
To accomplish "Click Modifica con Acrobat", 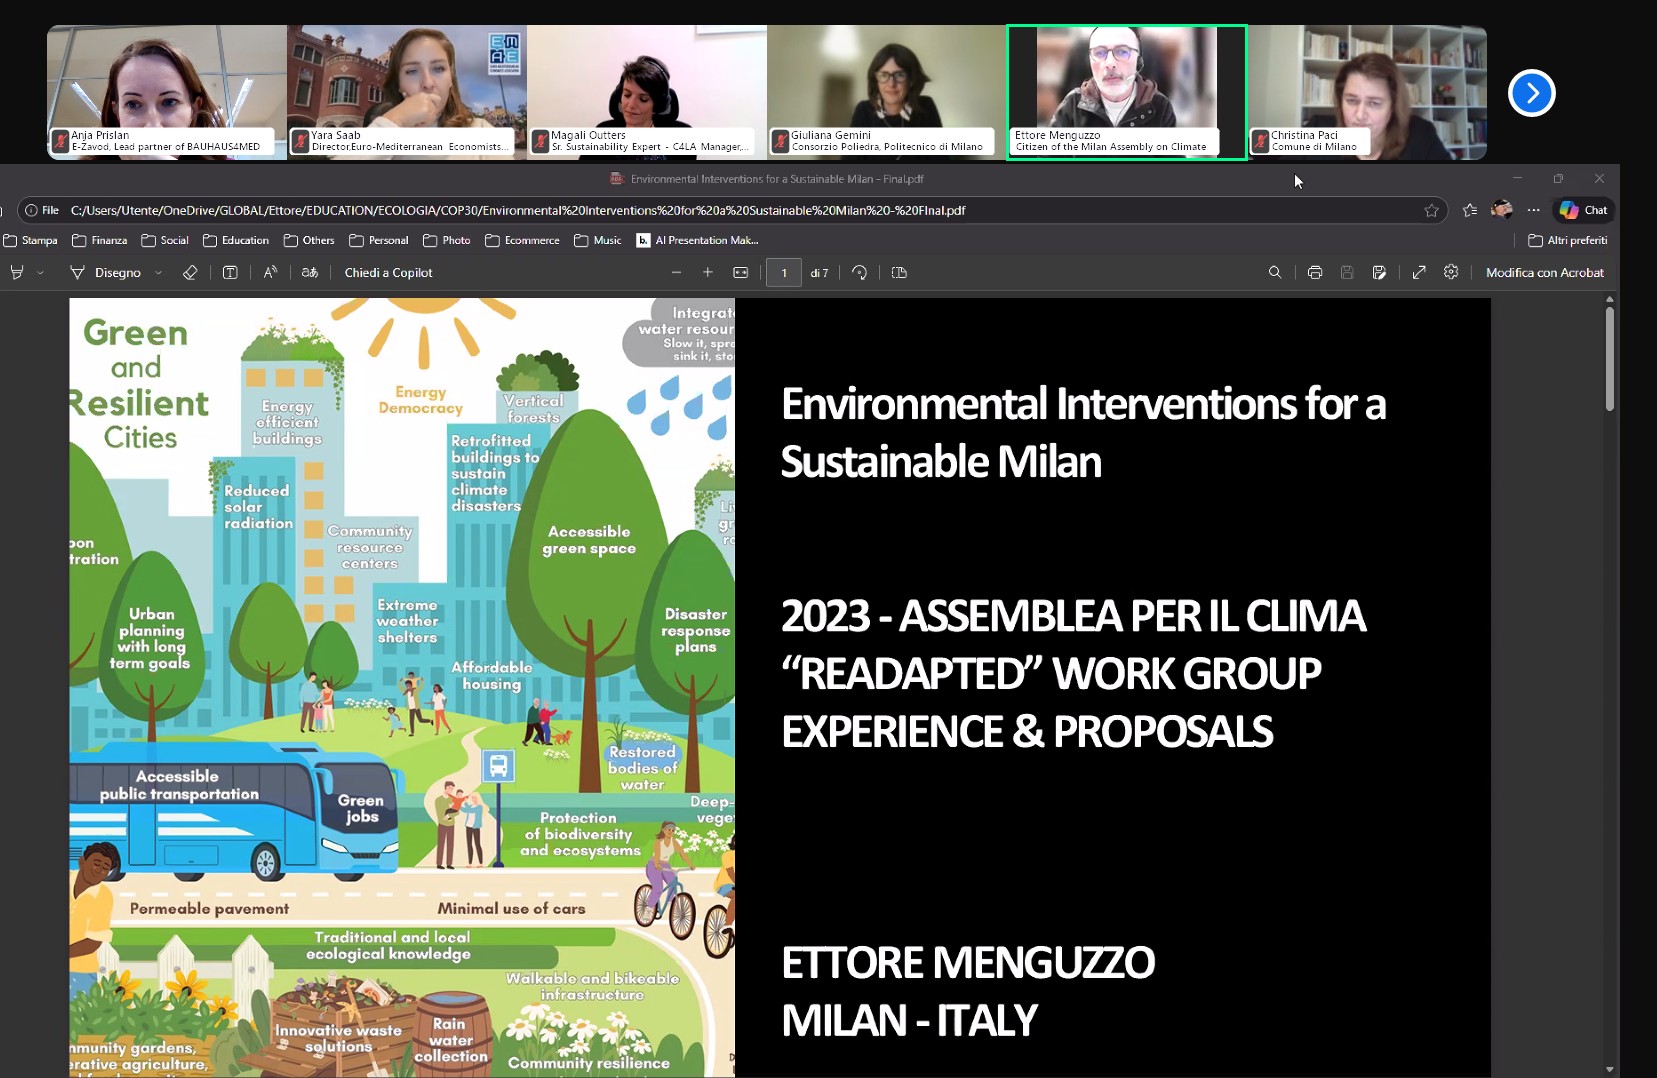I will pos(1544,273).
